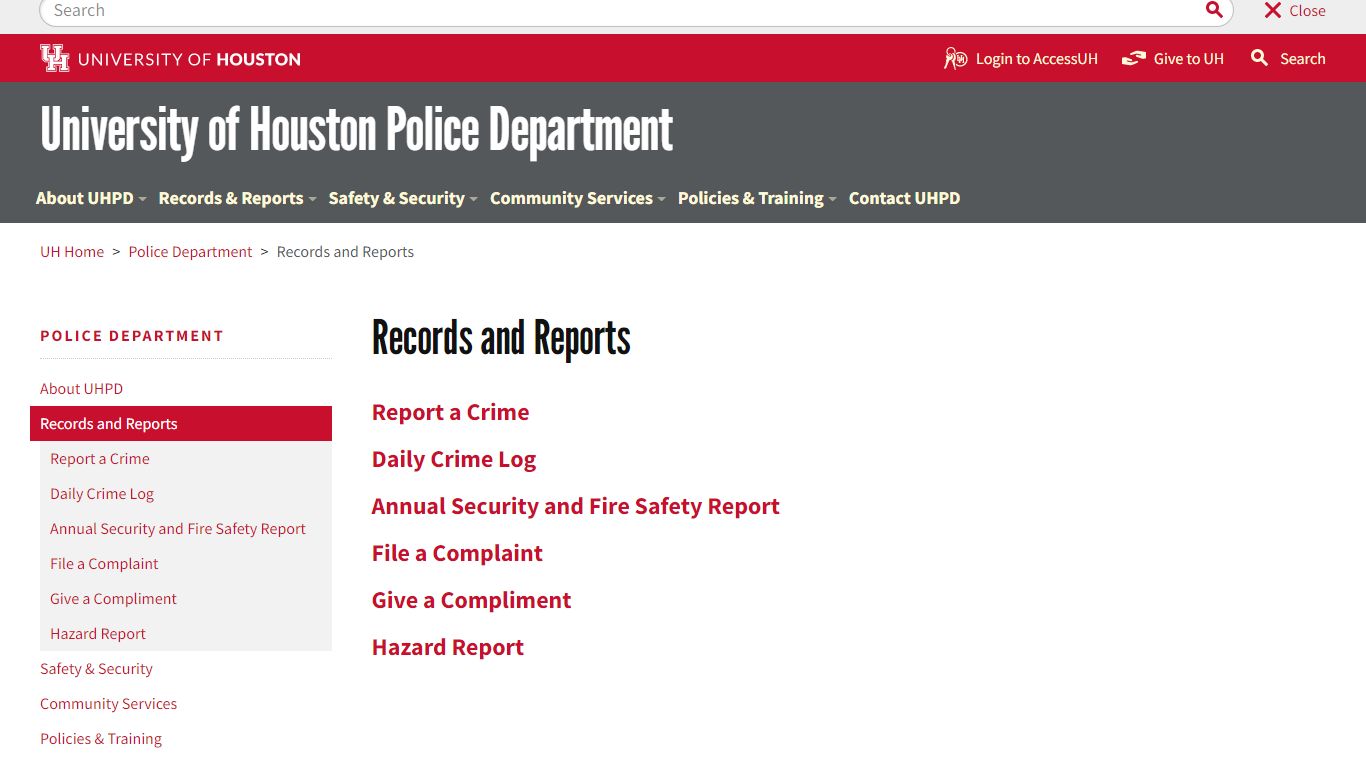Open Daily Crime Log in sidebar
The image size is (1366, 768).
tap(102, 494)
